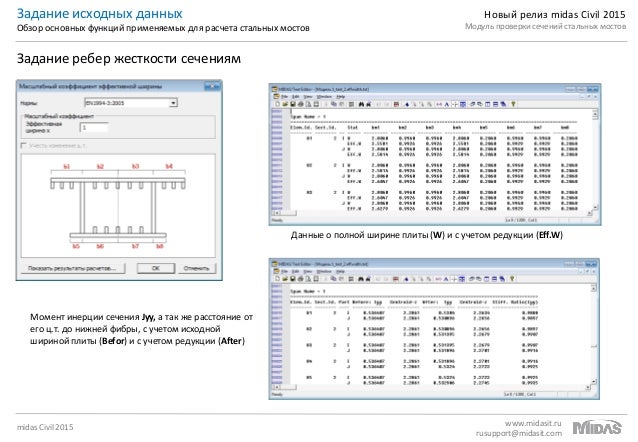This screenshot has height=442, width=638.
Task: Click Print Preview icon in Eff.W editor toolbar
Action: click(x=308, y=104)
